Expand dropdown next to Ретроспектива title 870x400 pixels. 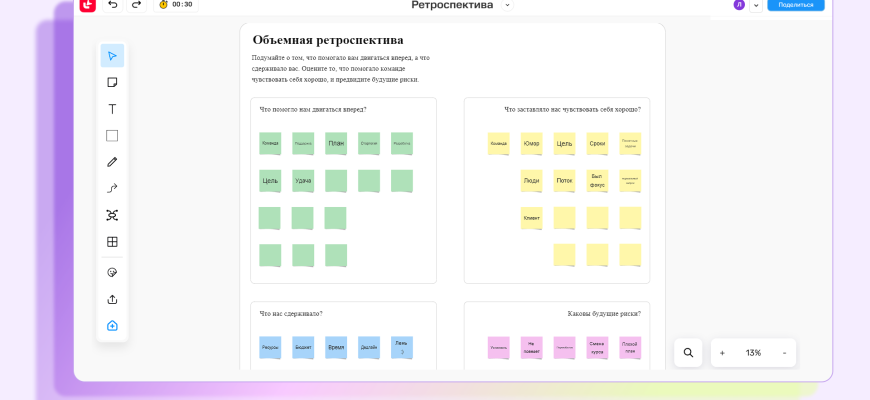(x=507, y=5)
